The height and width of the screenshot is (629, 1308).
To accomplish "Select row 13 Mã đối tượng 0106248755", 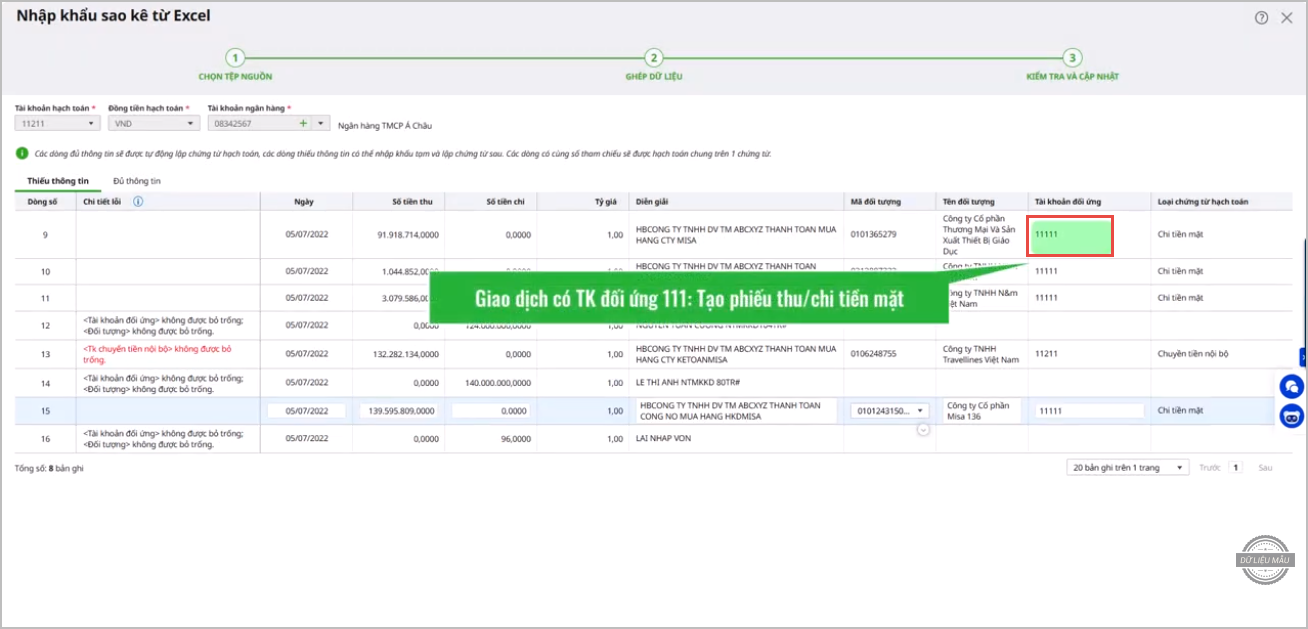I will pos(874,353).
